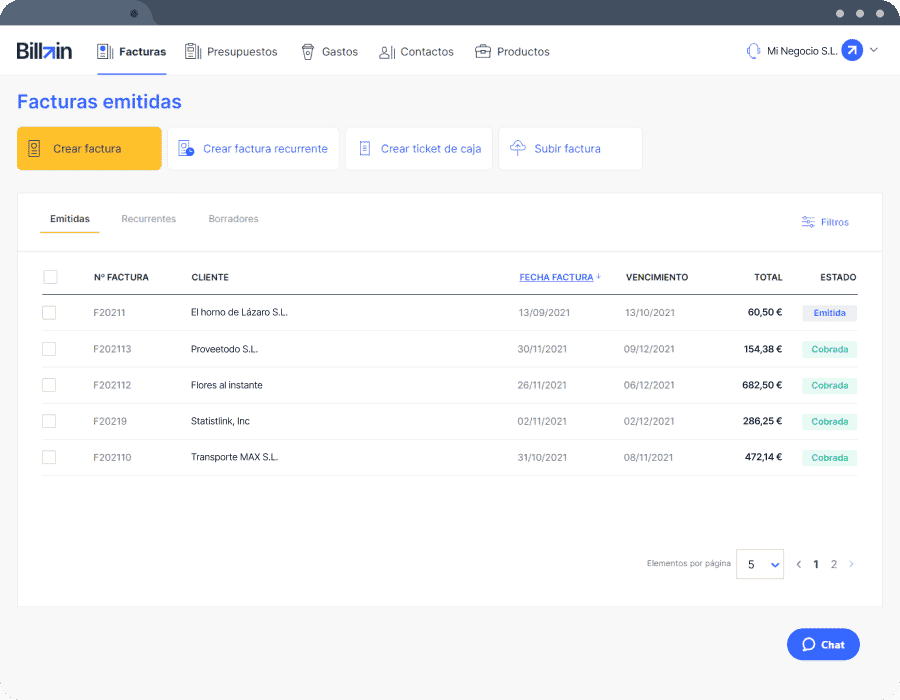
Task: Open the Presupuestos menu
Action: [231, 52]
